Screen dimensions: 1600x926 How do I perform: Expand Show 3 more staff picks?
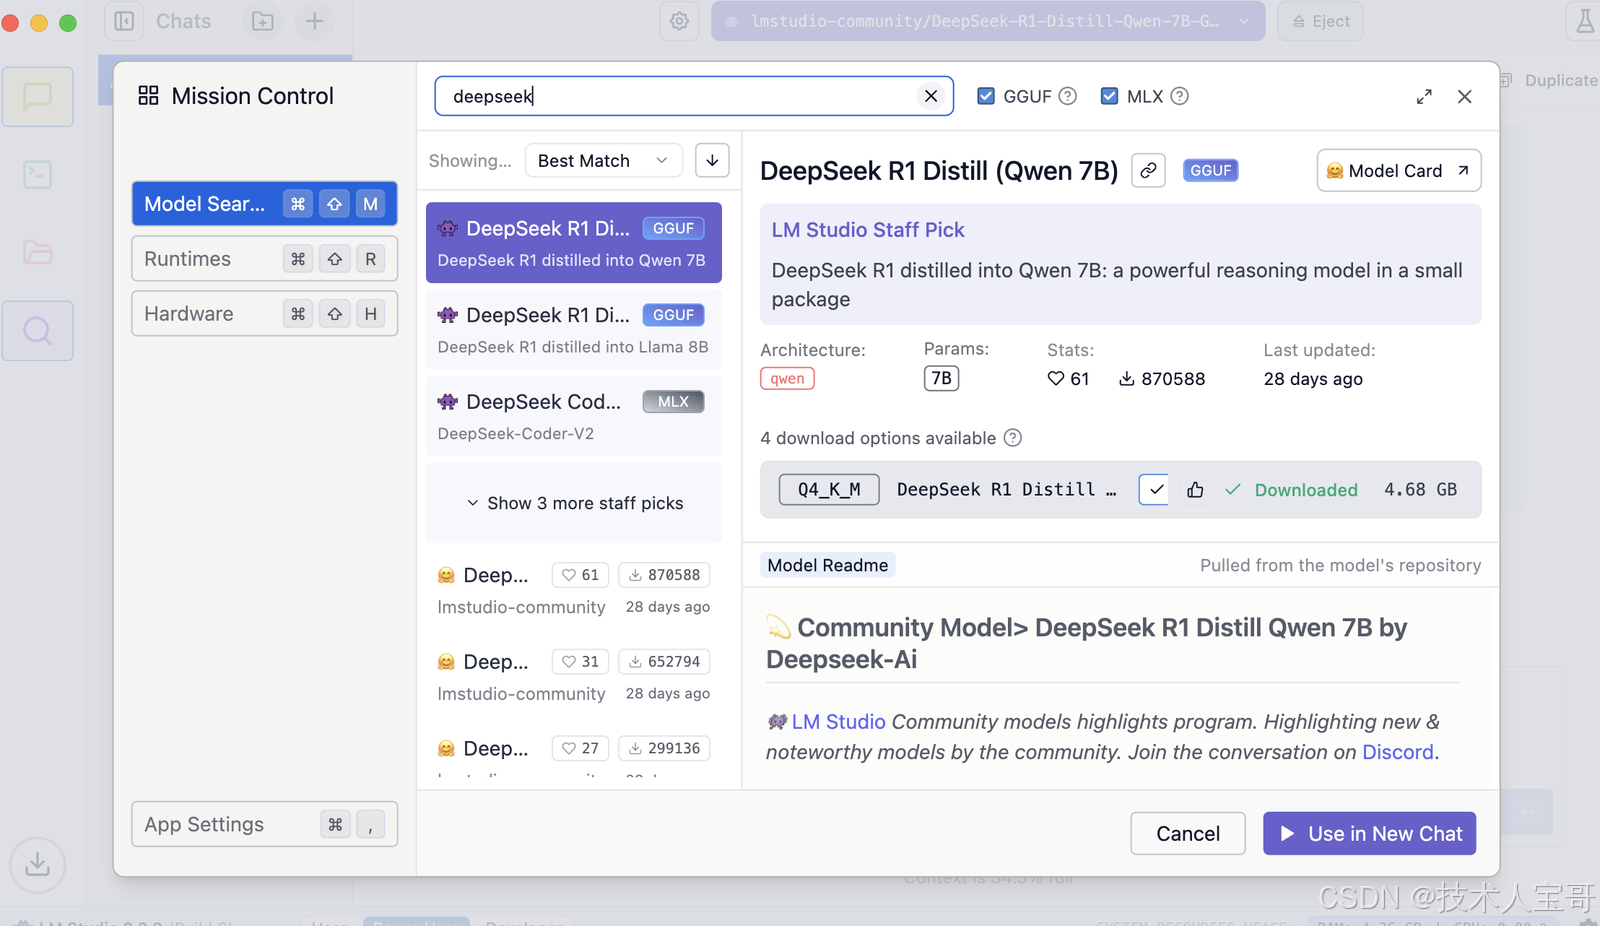575,503
